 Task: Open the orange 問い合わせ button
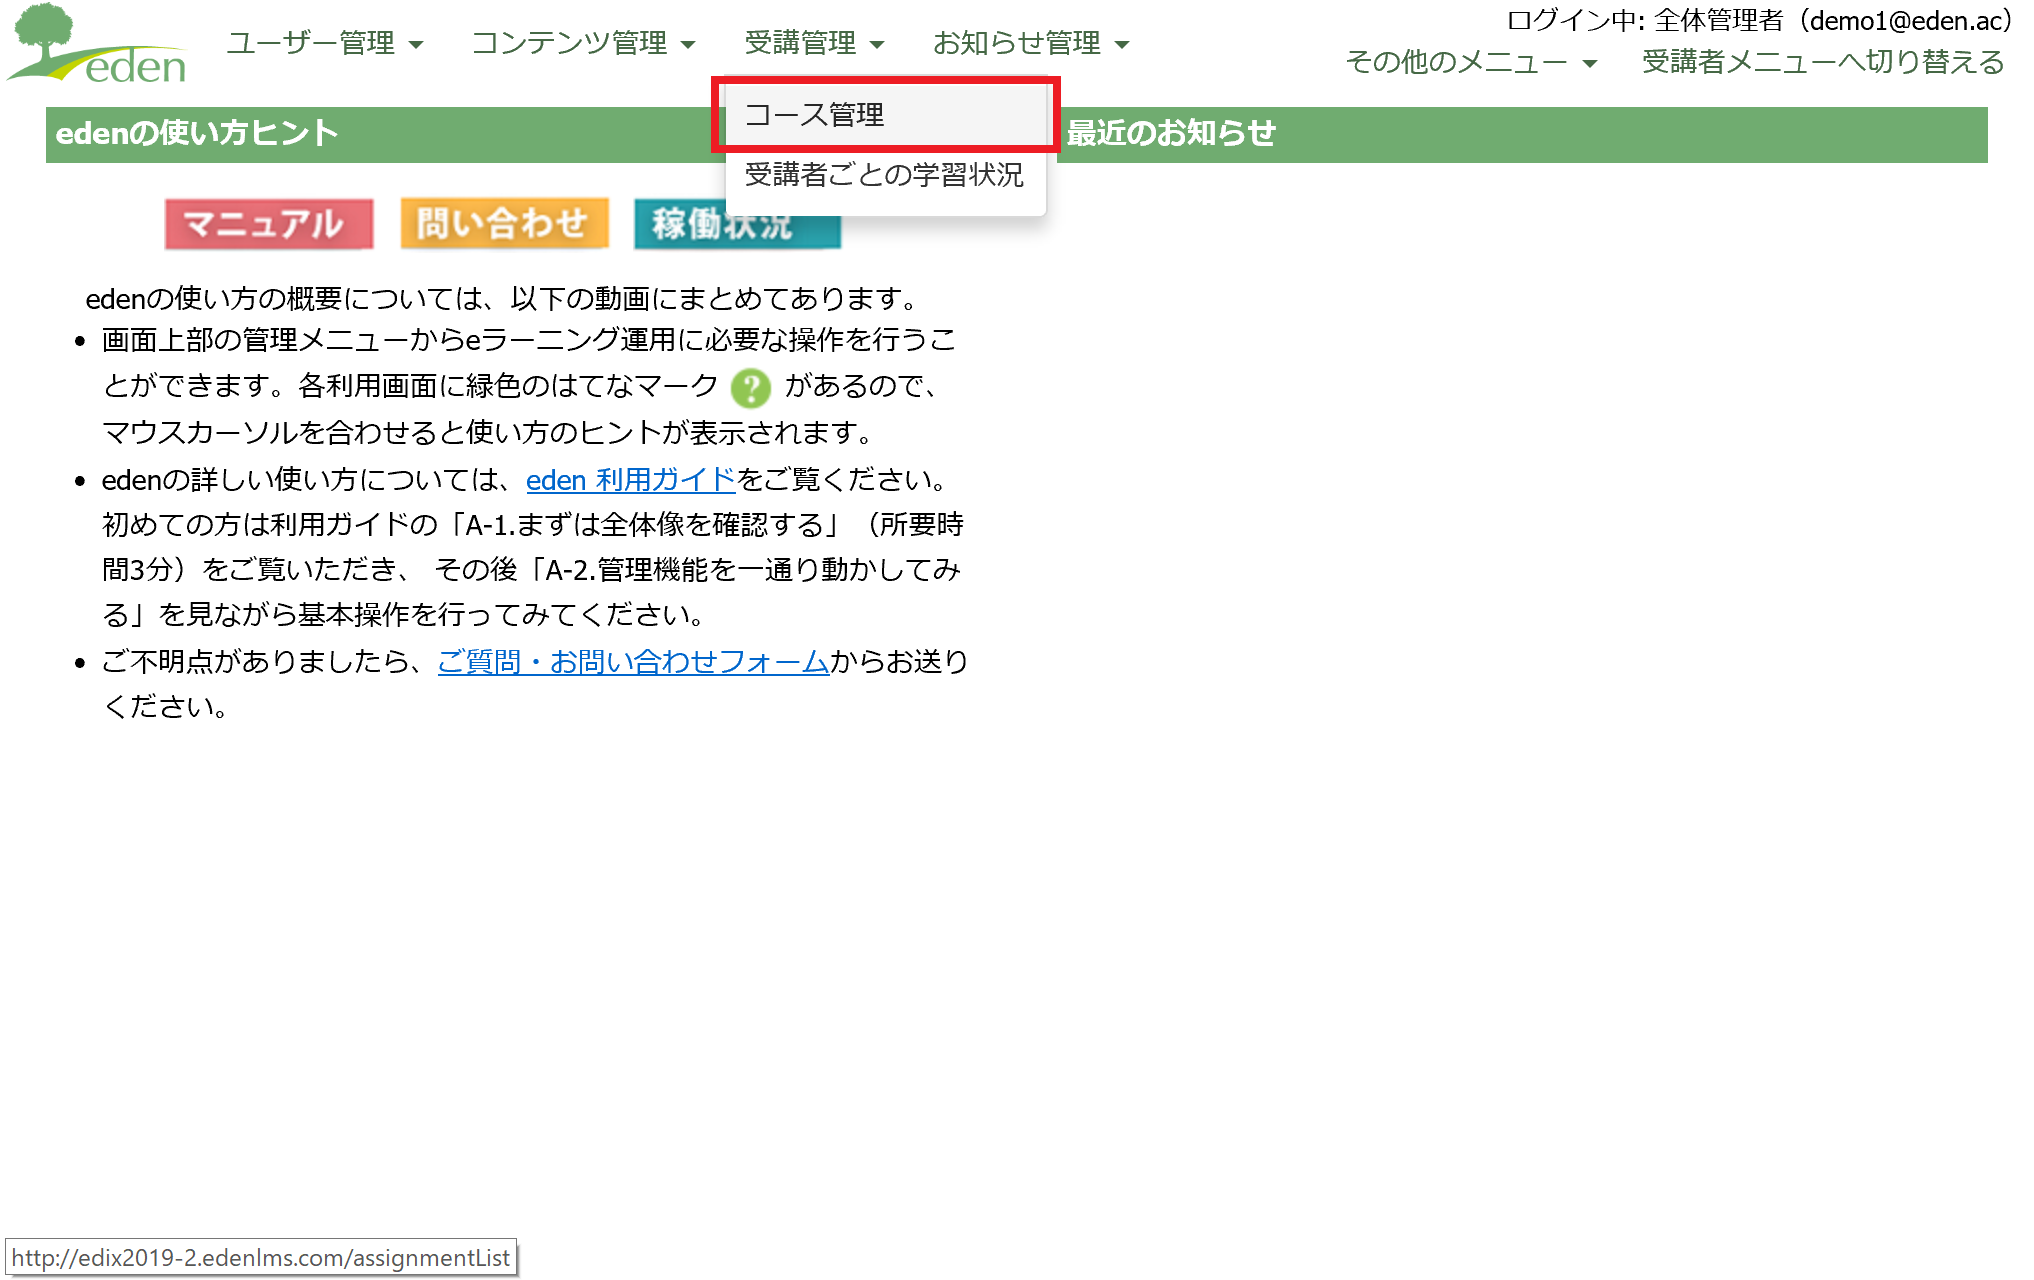coord(503,224)
